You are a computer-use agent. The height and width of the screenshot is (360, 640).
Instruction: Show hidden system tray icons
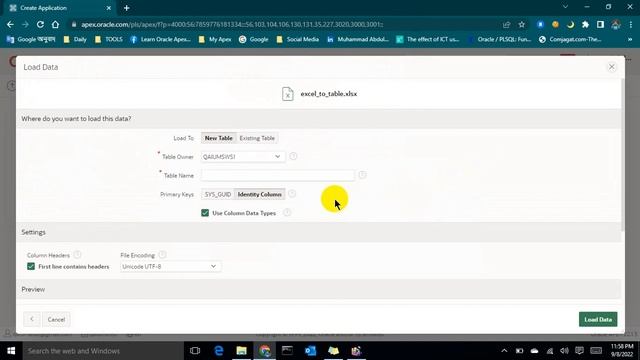[504, 351]
